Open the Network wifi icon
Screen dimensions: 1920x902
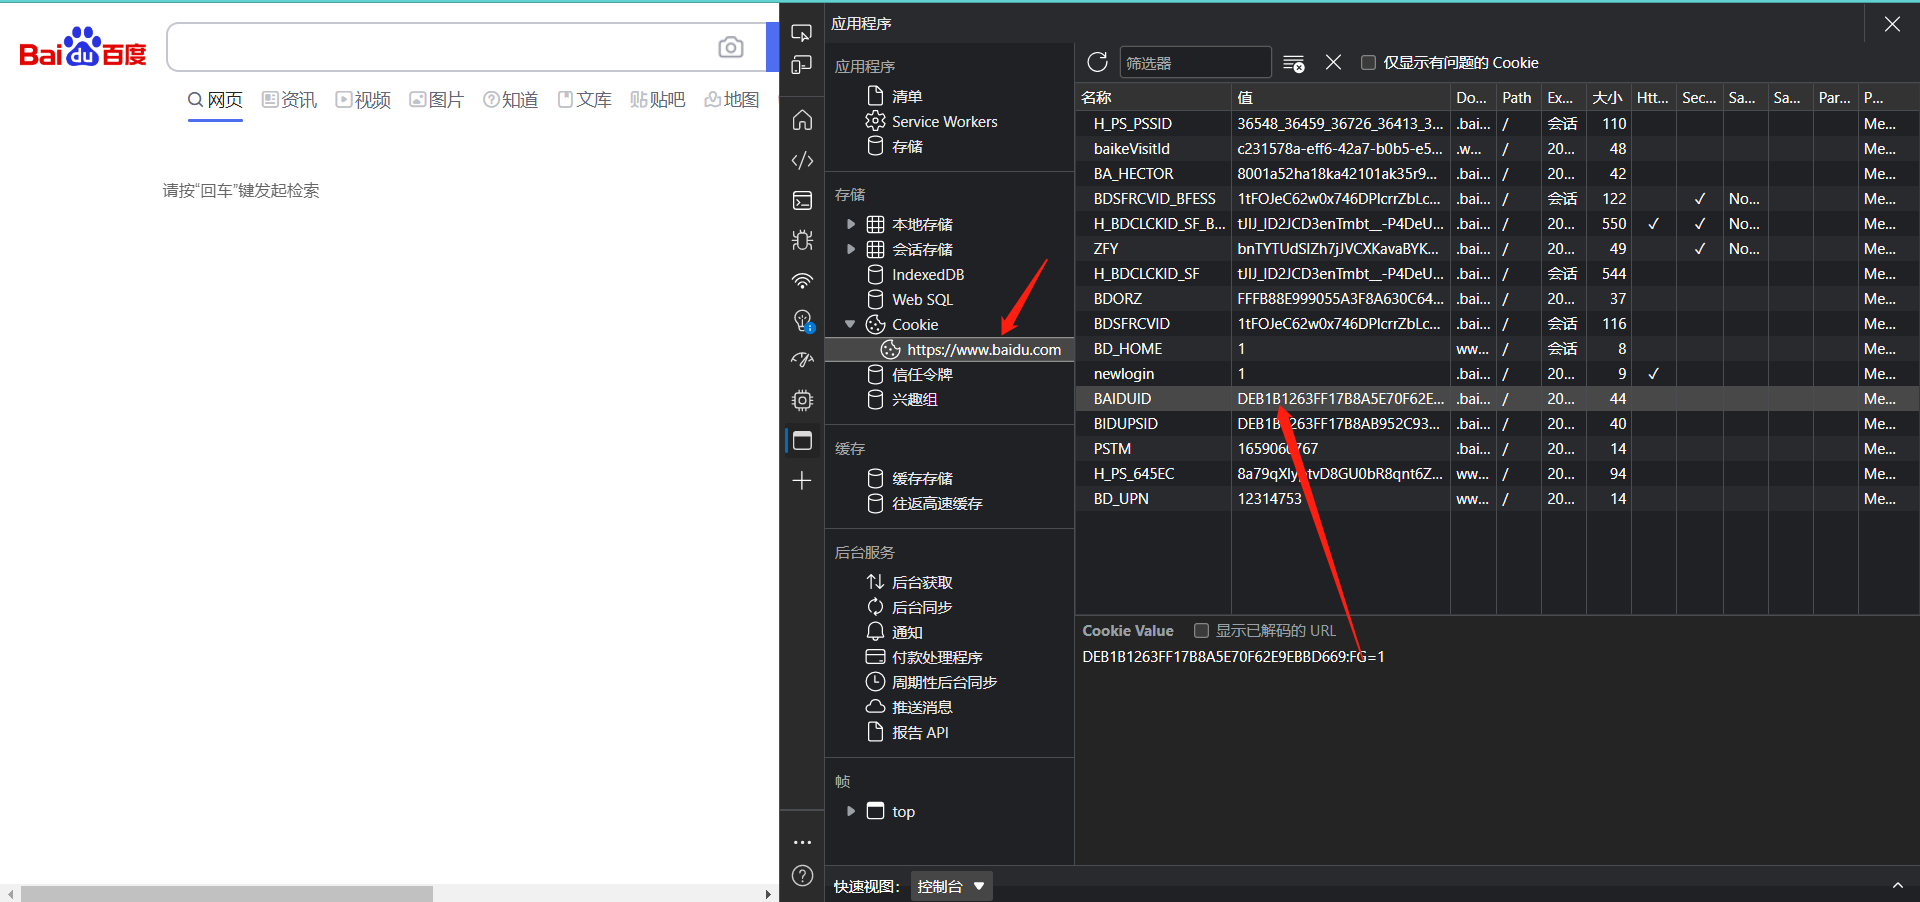click(802, 281)
